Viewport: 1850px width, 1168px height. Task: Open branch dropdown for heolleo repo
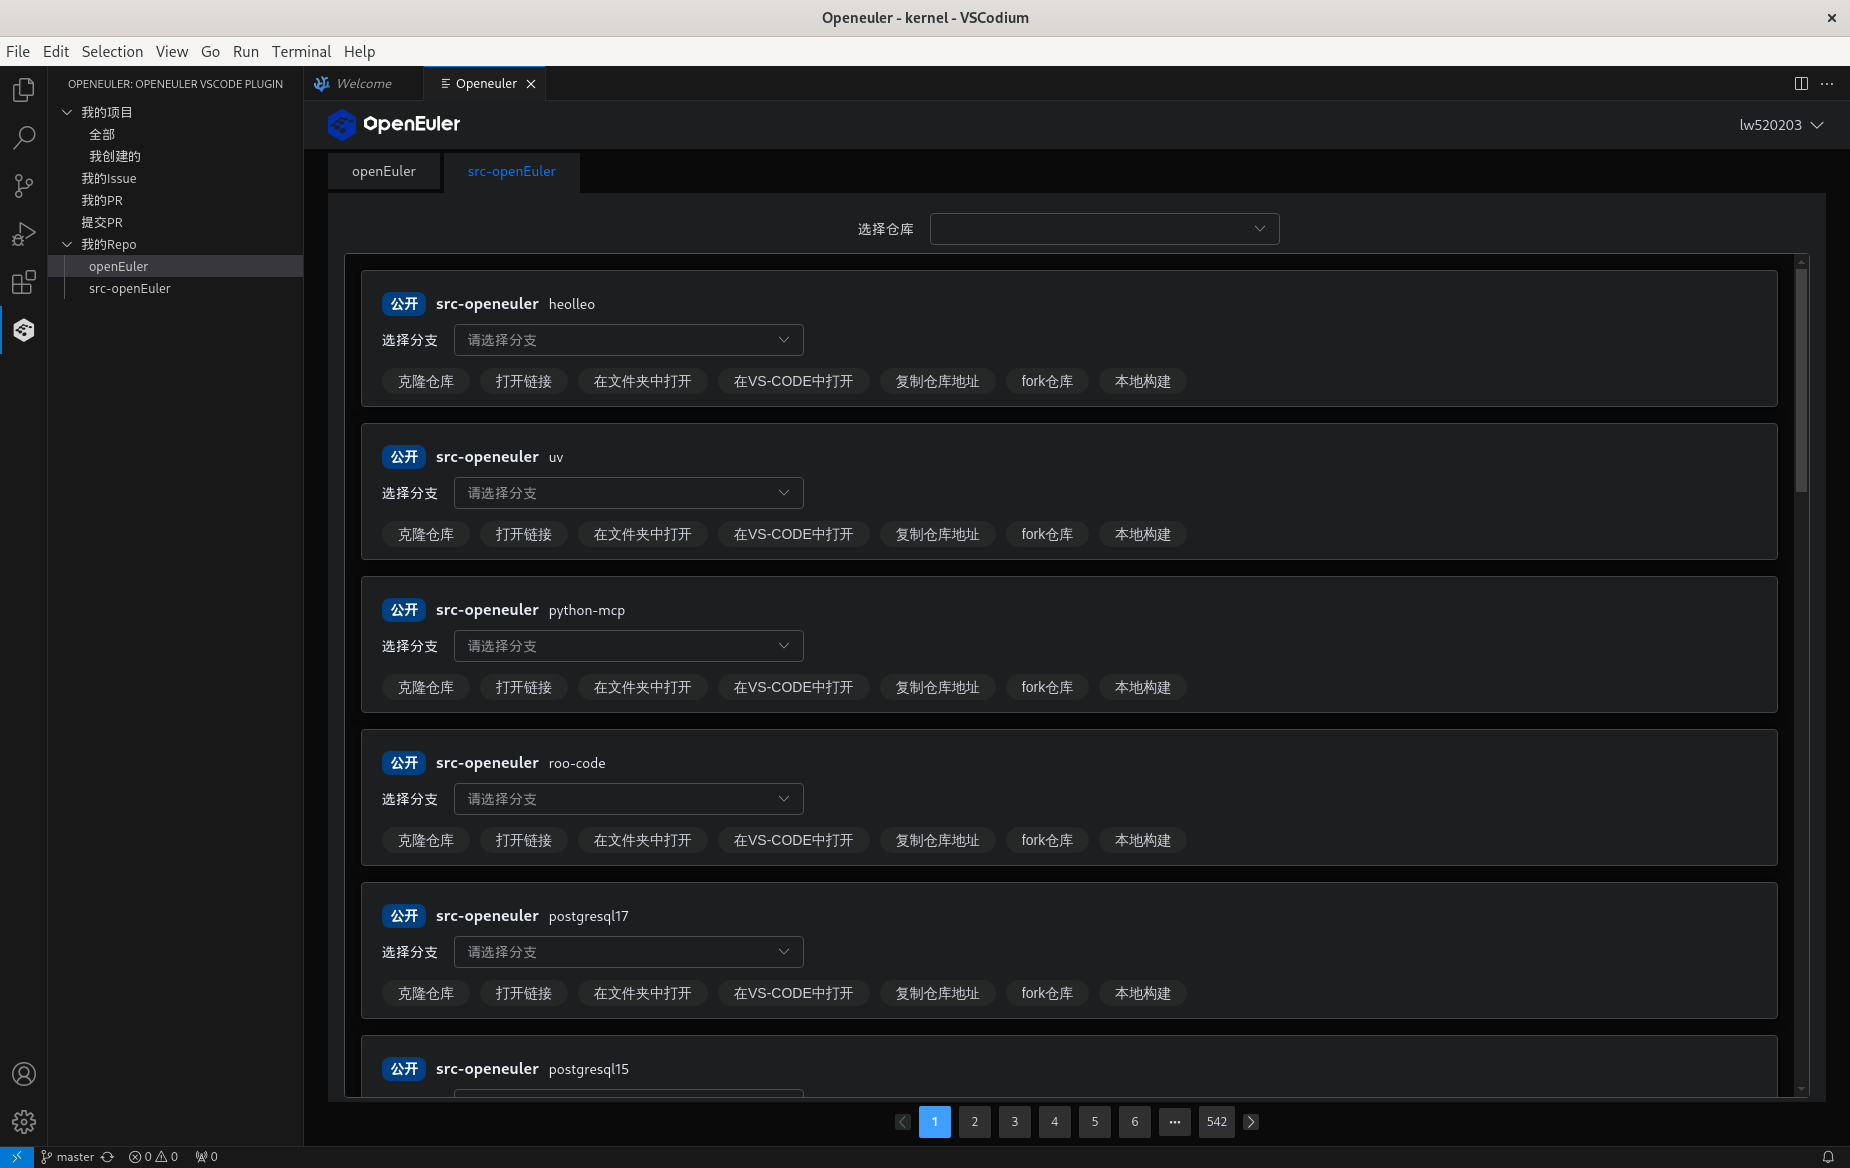click(628, 340)
